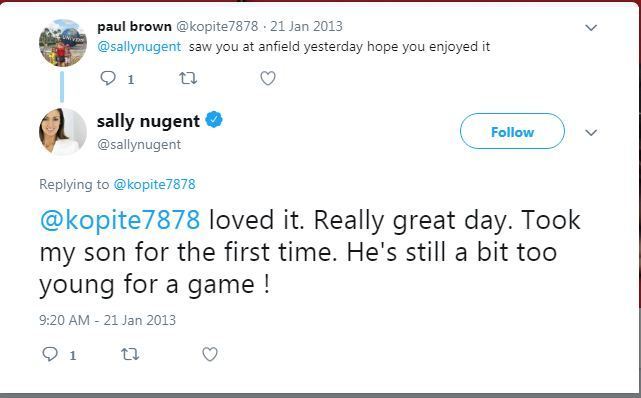Retweet paul brown's tweet
641x398 pixels.
[188, 78]
